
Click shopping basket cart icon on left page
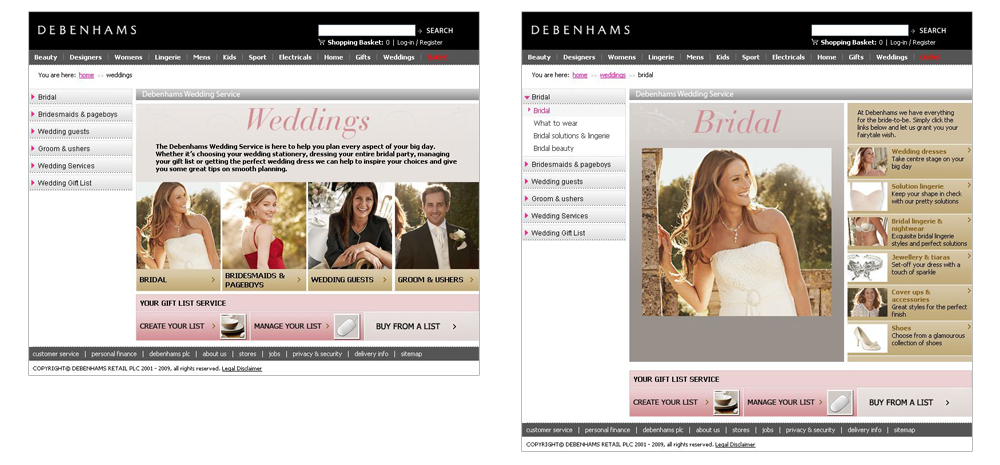tap(322, 42)
